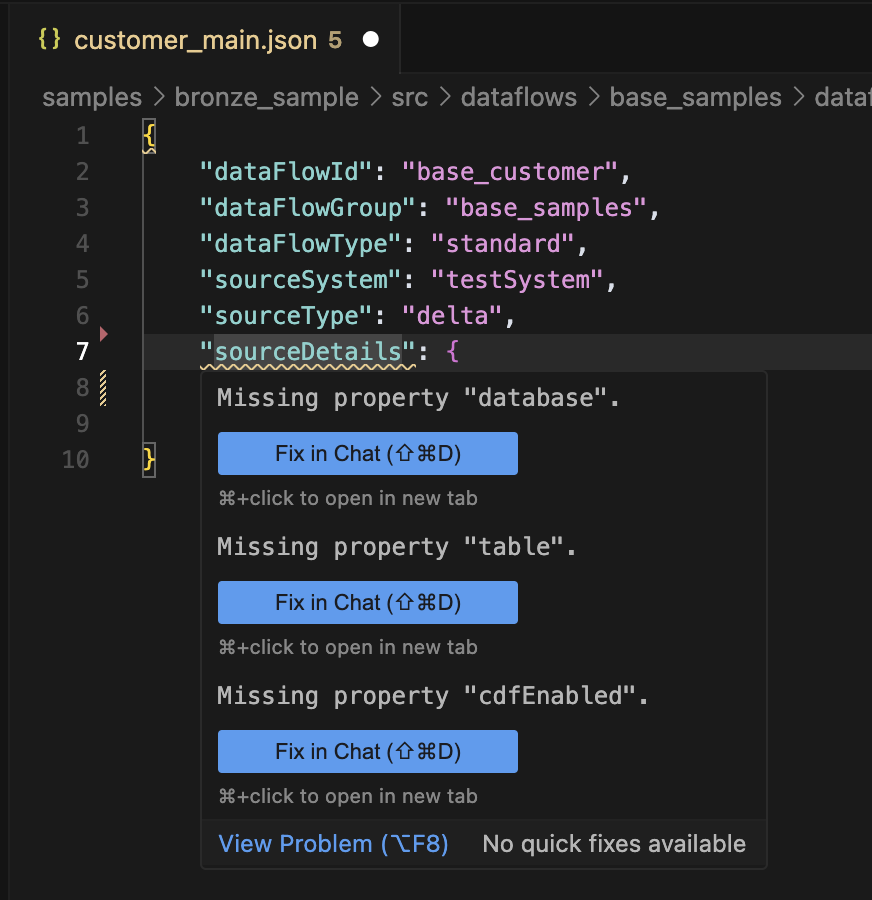Click the 'No quick fixes available' text
872x900 pixels.
pyautogui.click(x=614, y=843)
